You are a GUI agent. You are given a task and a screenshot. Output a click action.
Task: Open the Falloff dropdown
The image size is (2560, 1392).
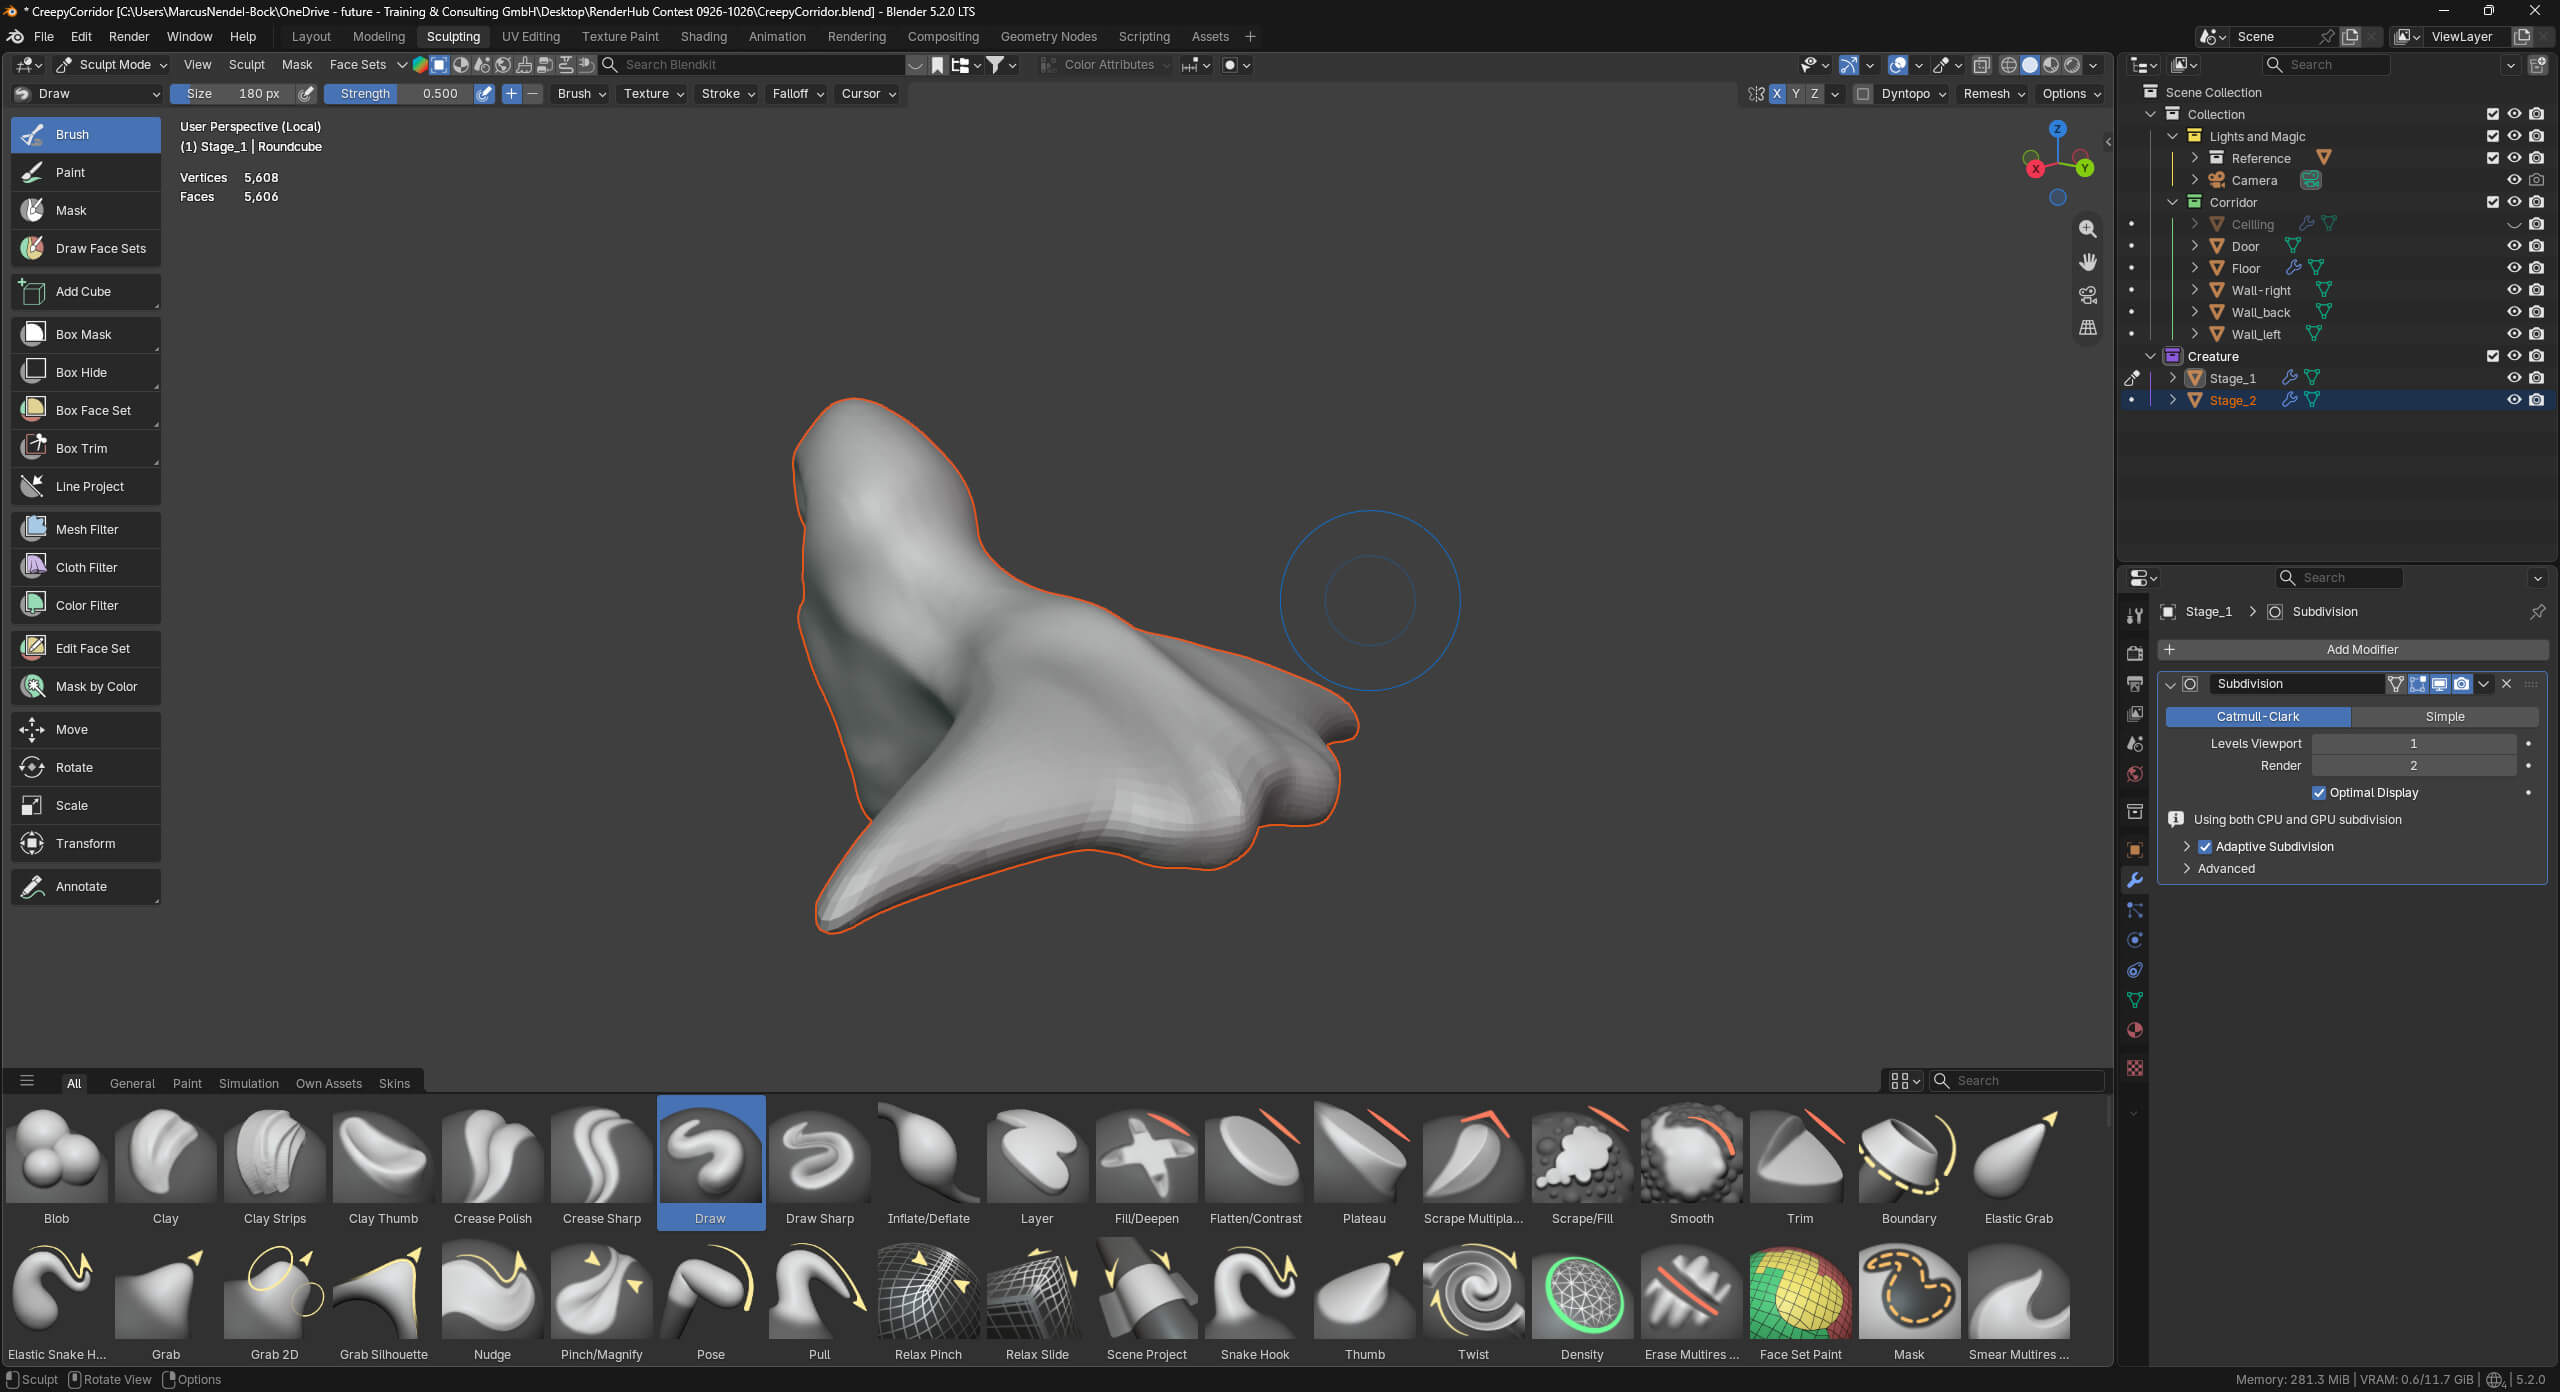tap(798, 93)
